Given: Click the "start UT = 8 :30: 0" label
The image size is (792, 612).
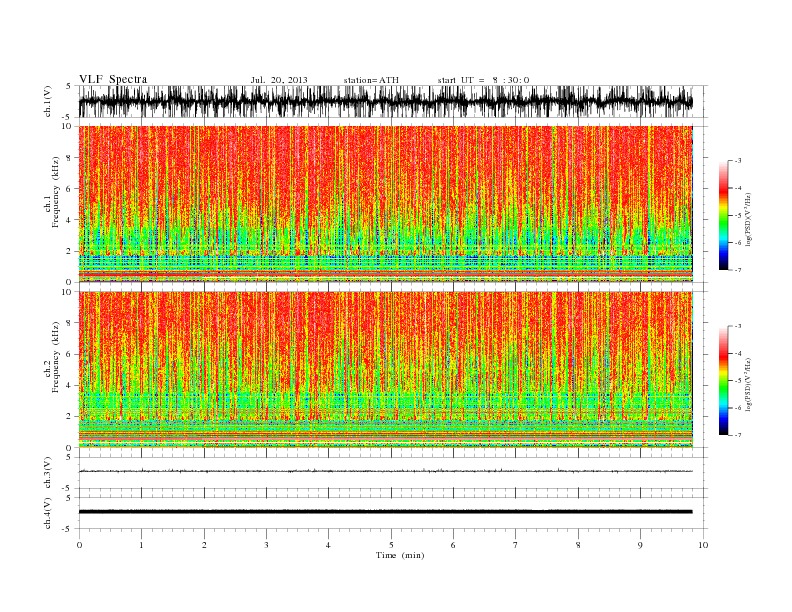Looking at the screenshot, I should pyautogui.click(x=483, y=80).
